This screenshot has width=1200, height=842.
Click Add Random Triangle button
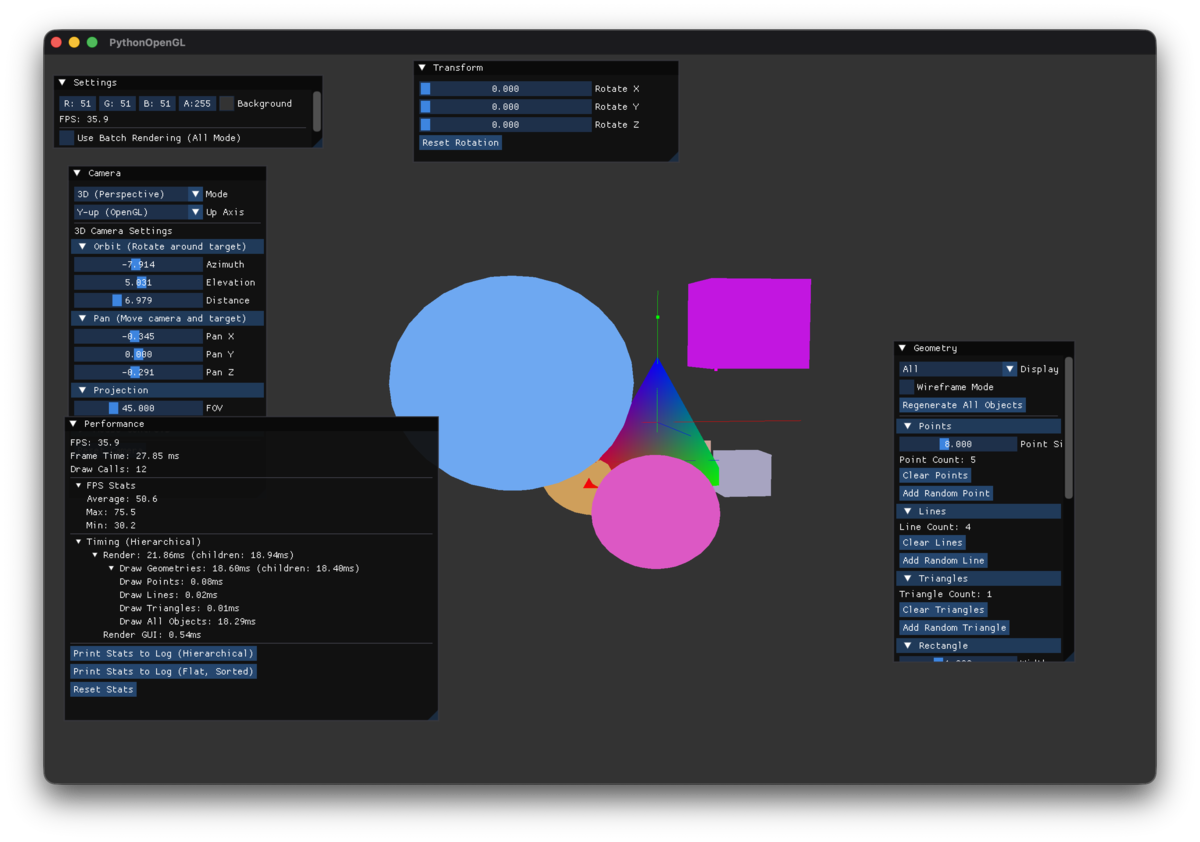point(954,628)
